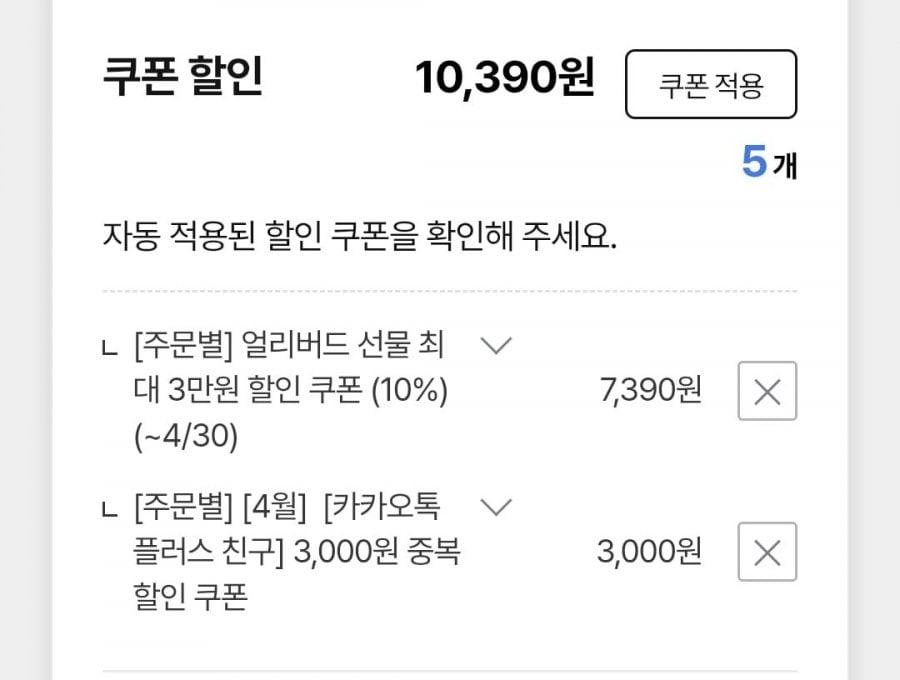Tap the [주문별] tag on 얼리버드 coupon
The image size is (900, 680).
click(182, 347)
